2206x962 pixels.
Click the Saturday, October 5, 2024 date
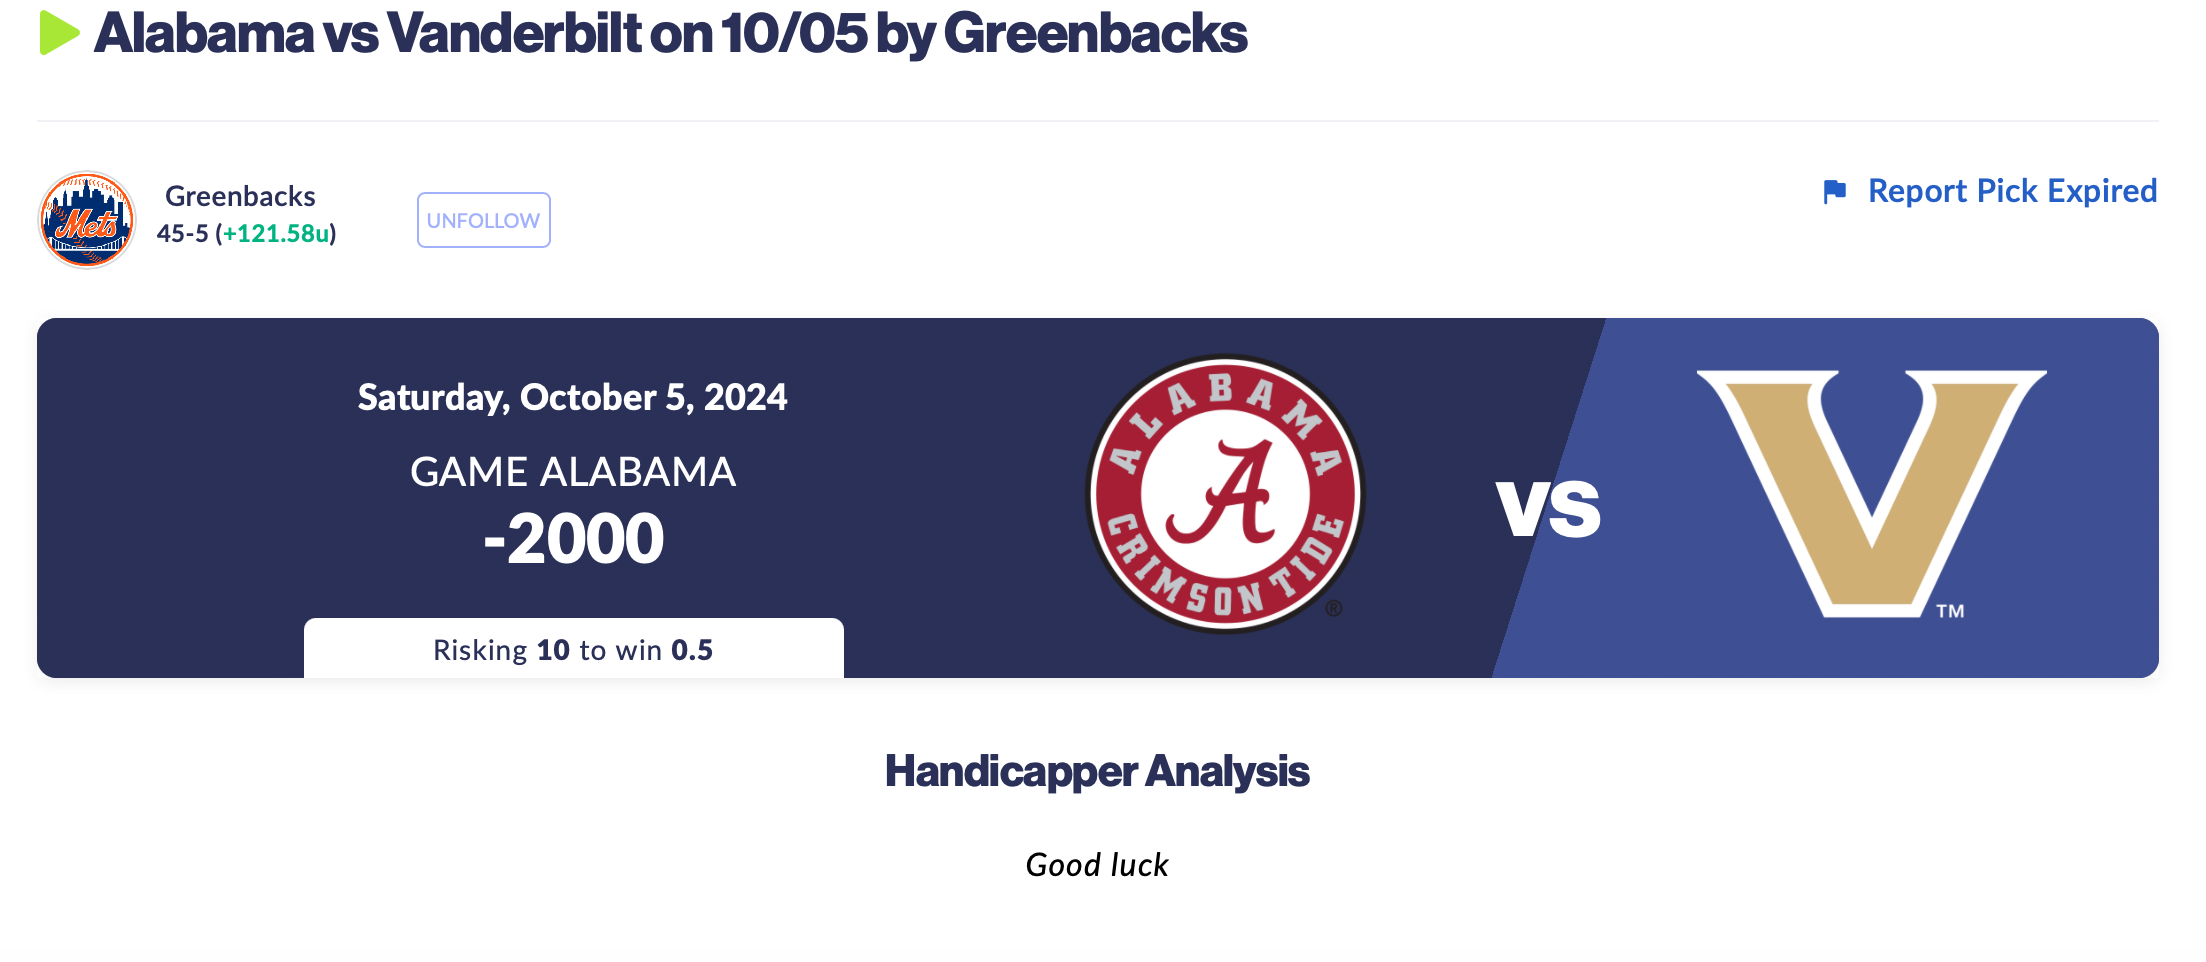pos(572,397)
